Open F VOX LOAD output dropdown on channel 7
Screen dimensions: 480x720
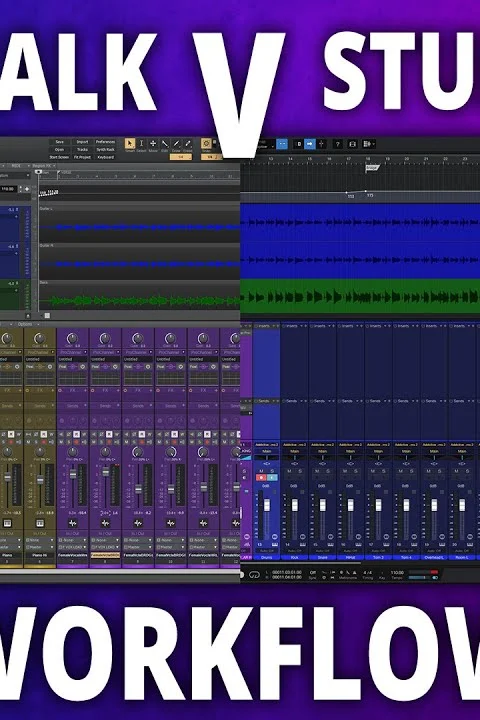pos(85,547)
